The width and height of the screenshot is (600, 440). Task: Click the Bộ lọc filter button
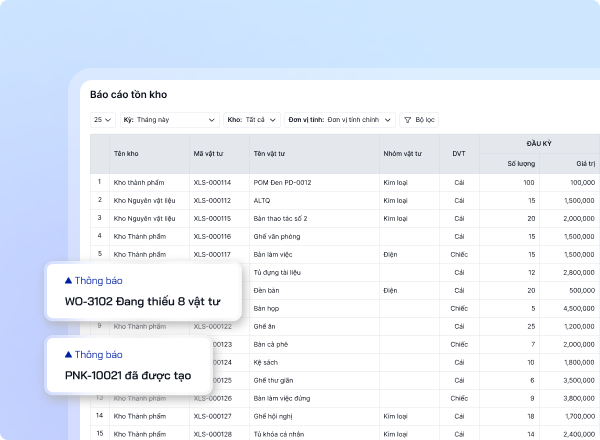point(419,120)
